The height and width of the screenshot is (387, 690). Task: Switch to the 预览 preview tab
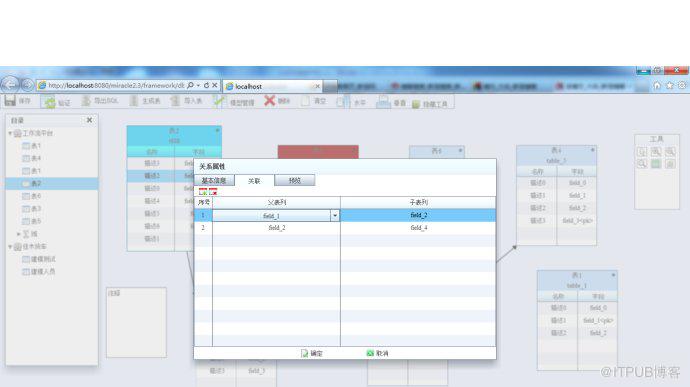coord(295,181)
